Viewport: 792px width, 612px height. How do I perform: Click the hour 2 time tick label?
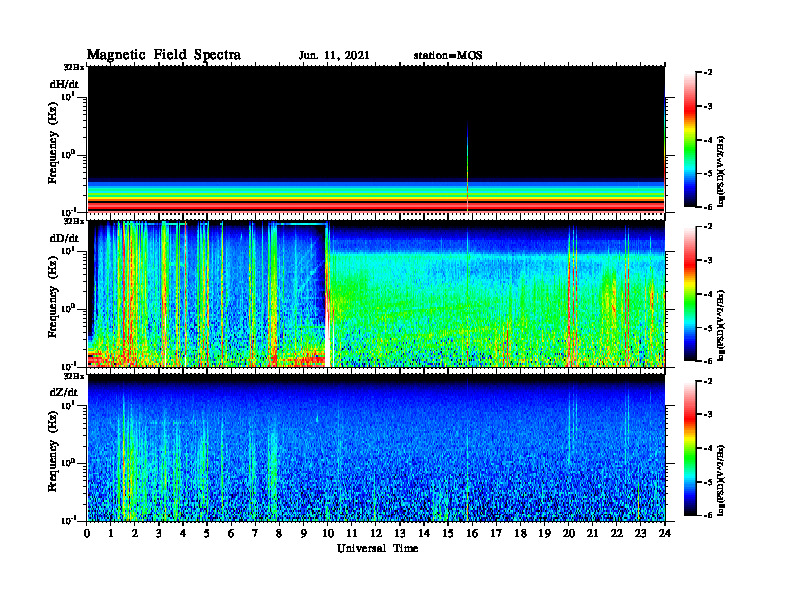tap(135, 534)
